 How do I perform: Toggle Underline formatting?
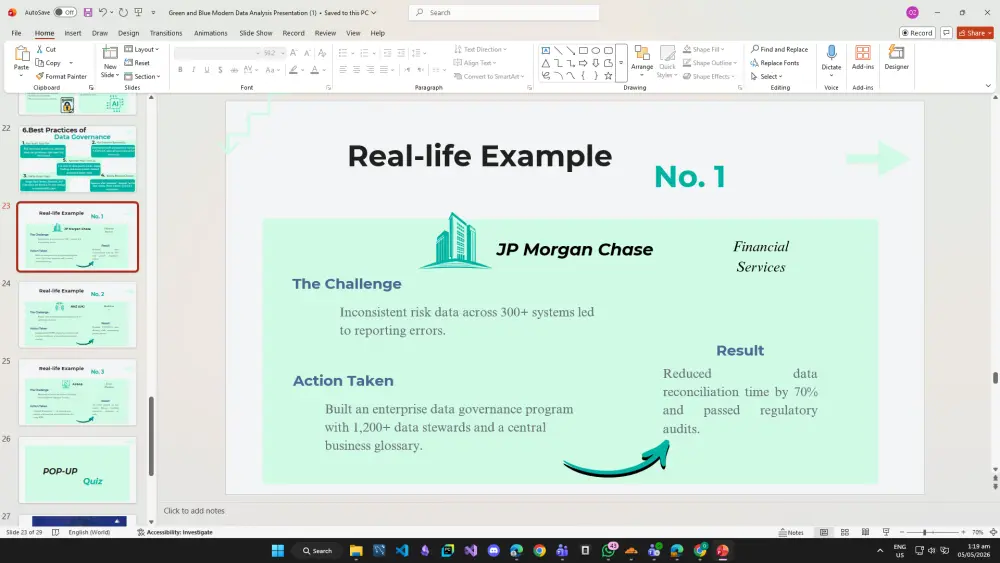207,69
